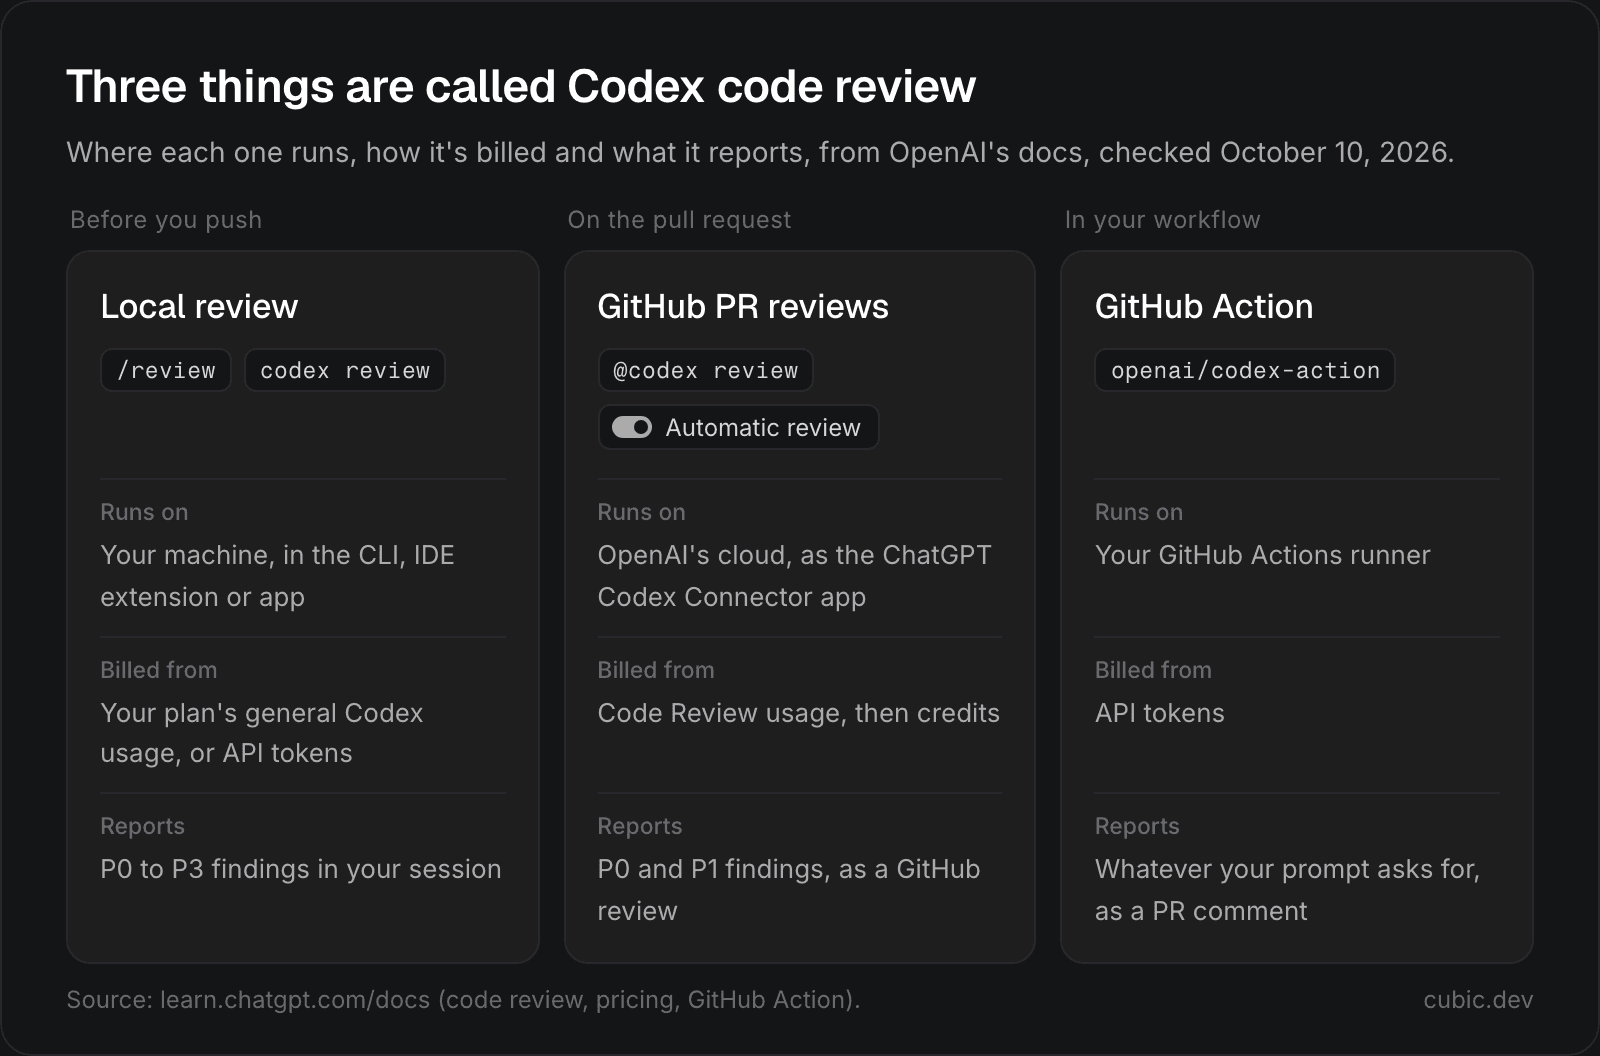Click 'Whatever your prompt asks for, as a PR comment'

[x=1287, y=890]
